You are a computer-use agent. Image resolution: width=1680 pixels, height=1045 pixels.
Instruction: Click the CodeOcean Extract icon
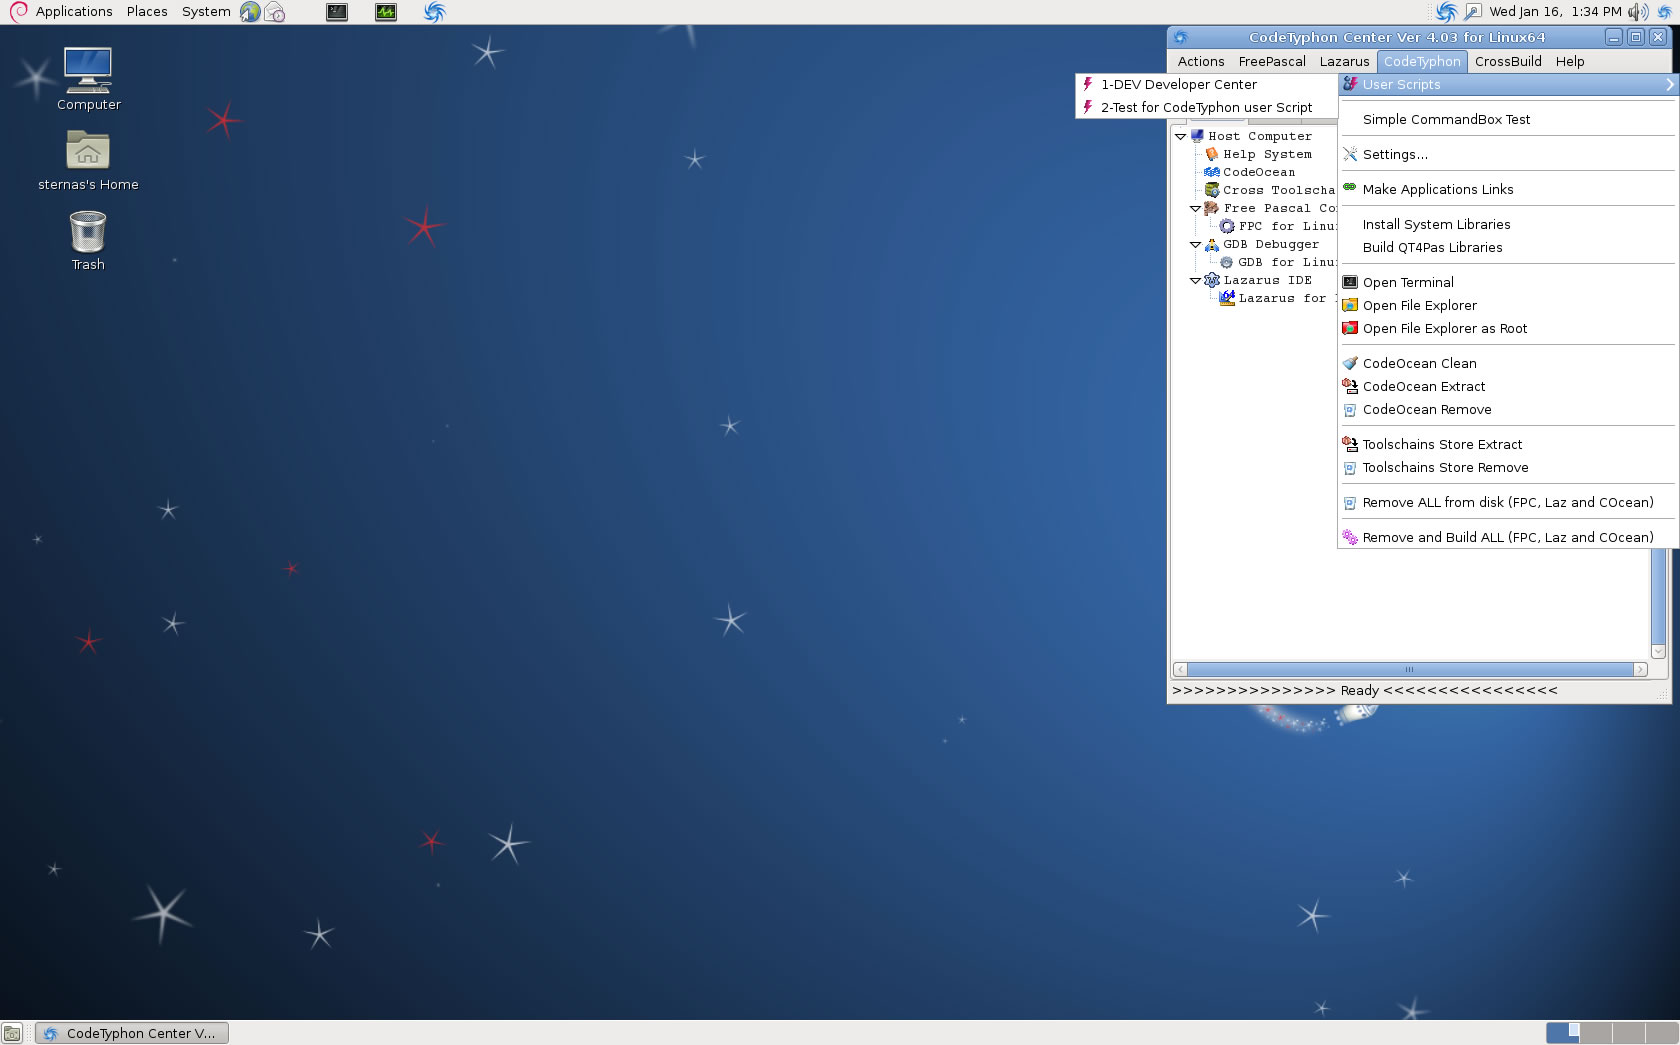[1350, 386]
